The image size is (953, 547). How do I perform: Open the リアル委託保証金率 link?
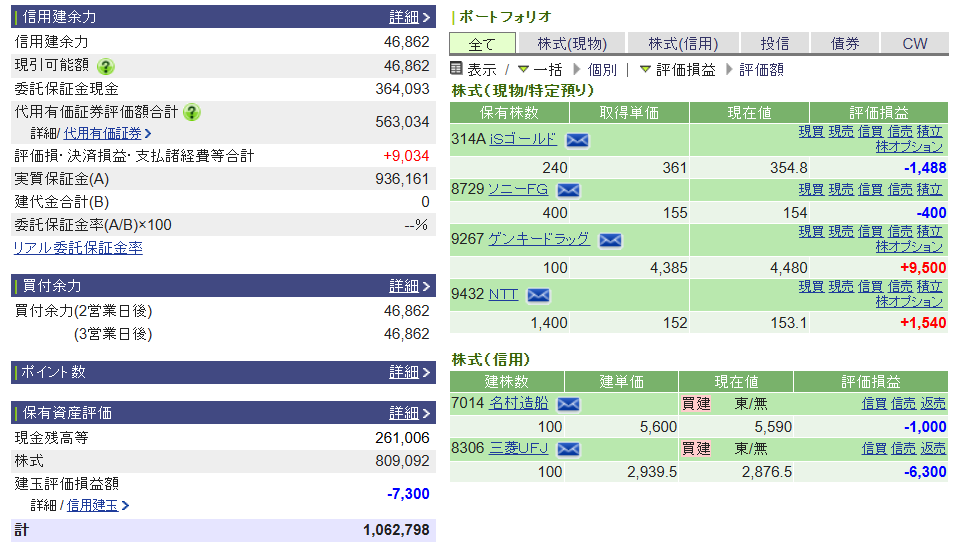pyautogui.click(x=78, y=248)
